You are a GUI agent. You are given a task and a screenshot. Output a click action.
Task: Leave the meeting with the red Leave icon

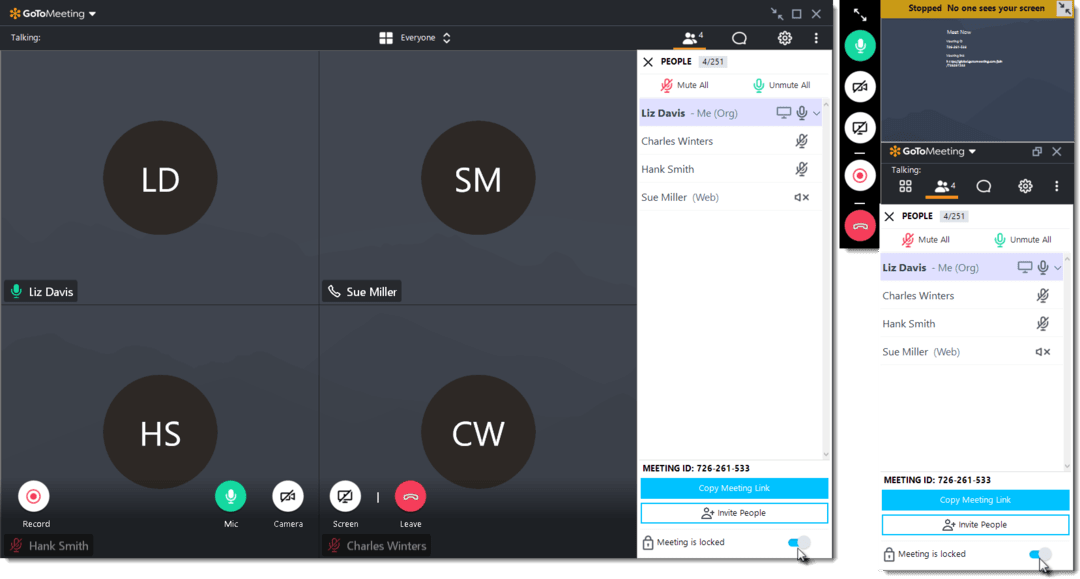[410, 496]
